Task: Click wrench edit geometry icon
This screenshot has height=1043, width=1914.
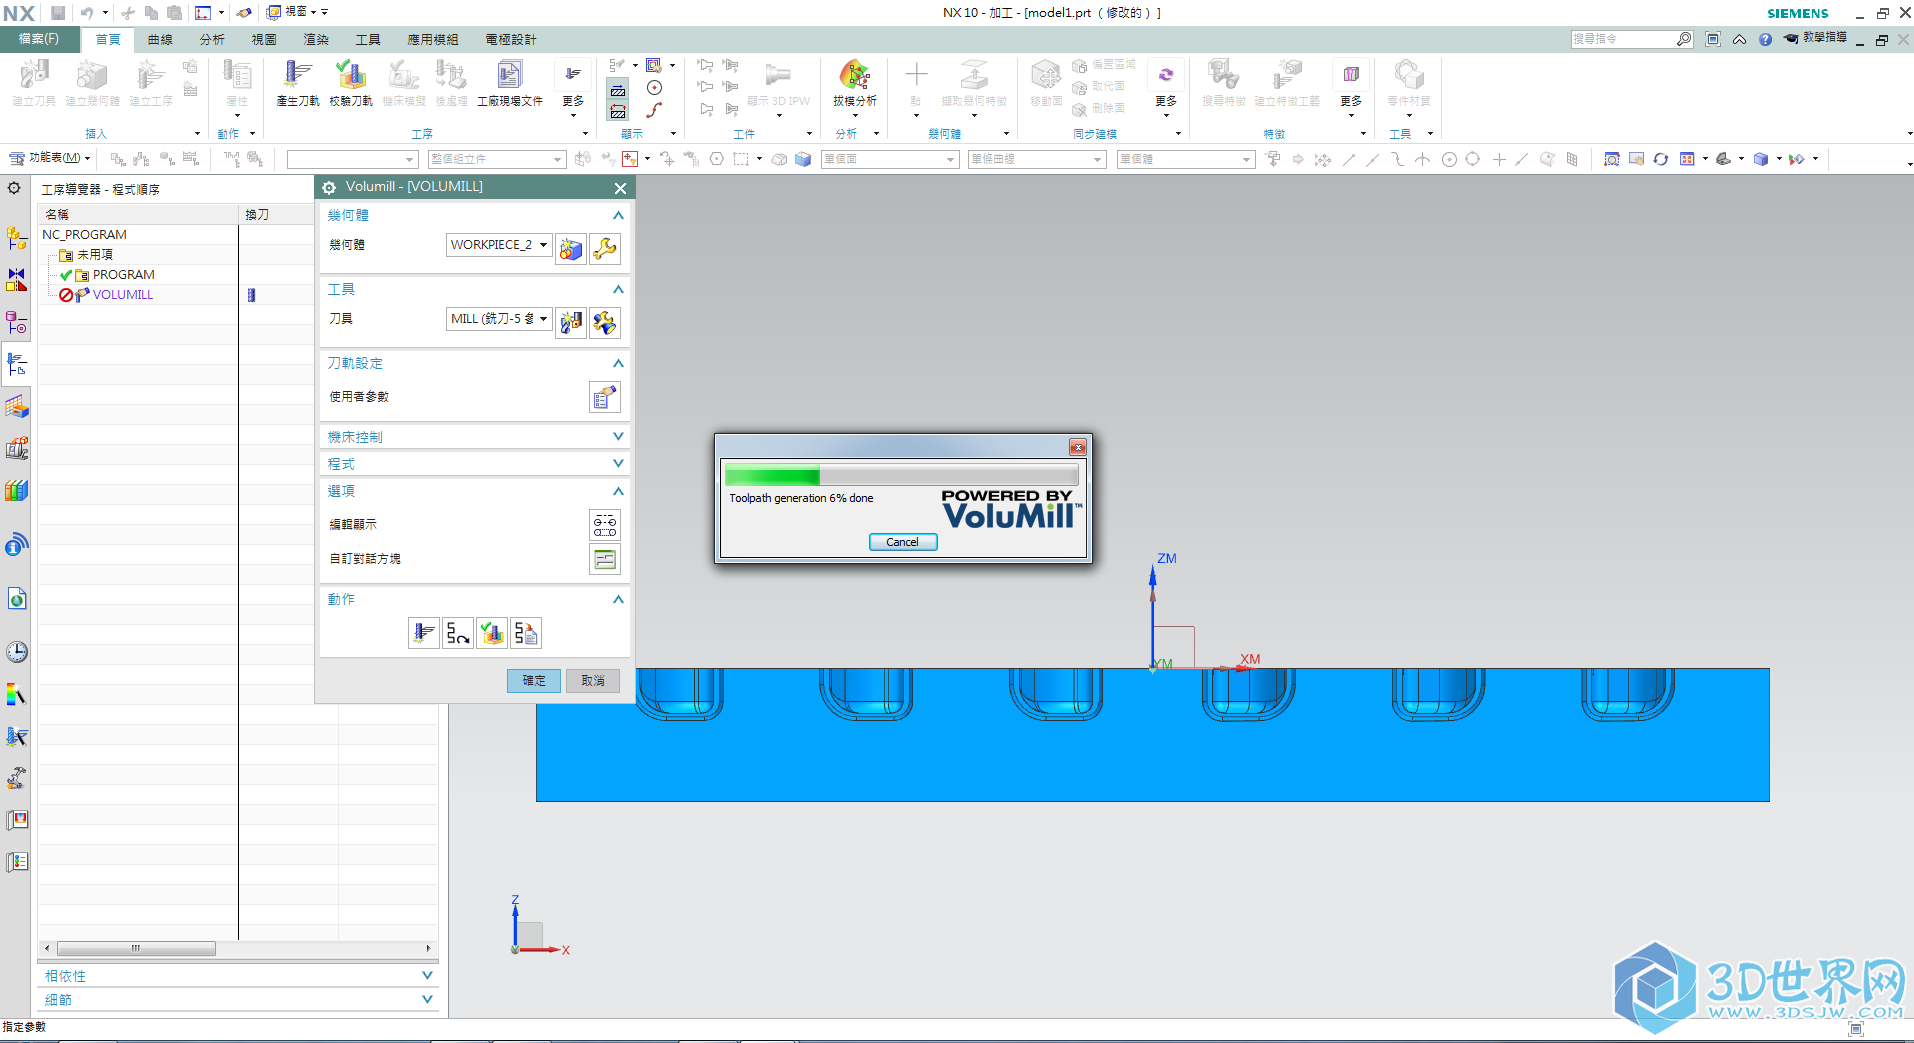Action: click(x=605, y=249)
